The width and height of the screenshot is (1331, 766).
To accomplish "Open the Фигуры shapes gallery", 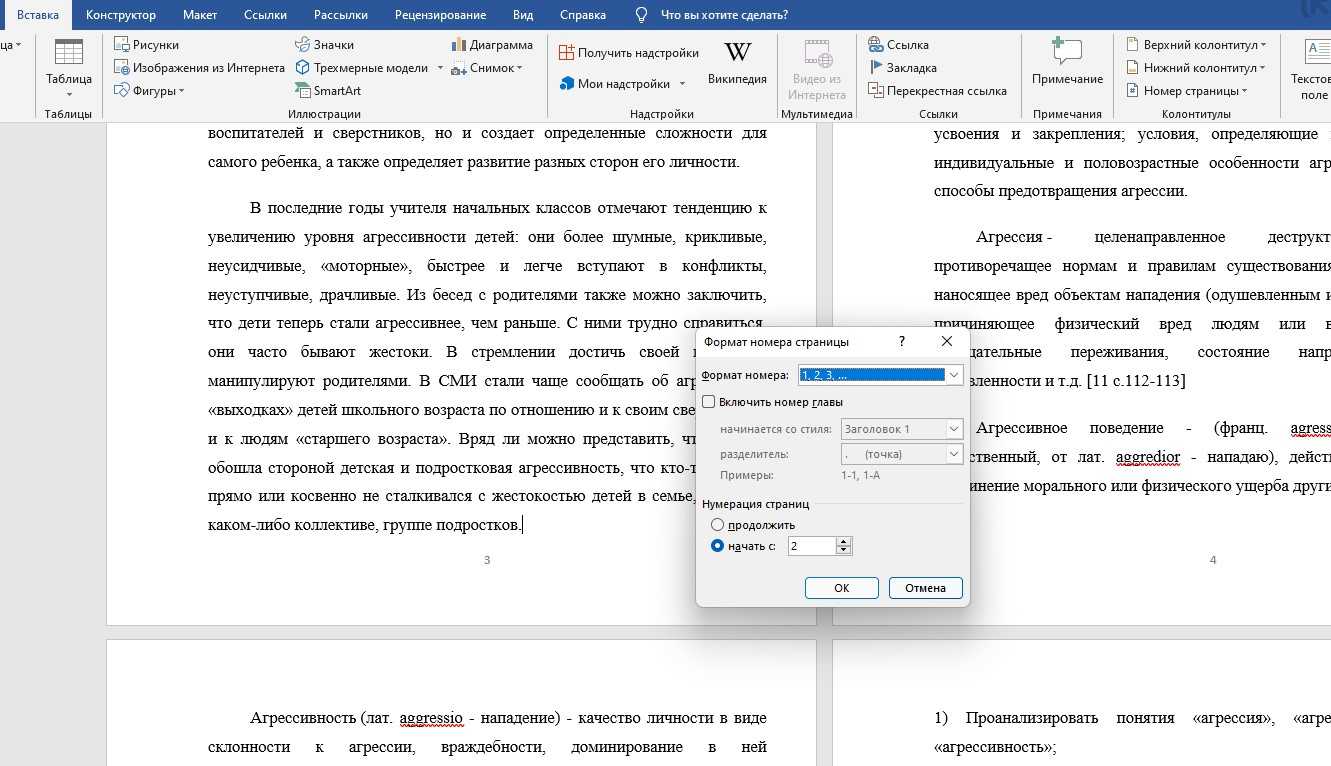I will point(149,91).
